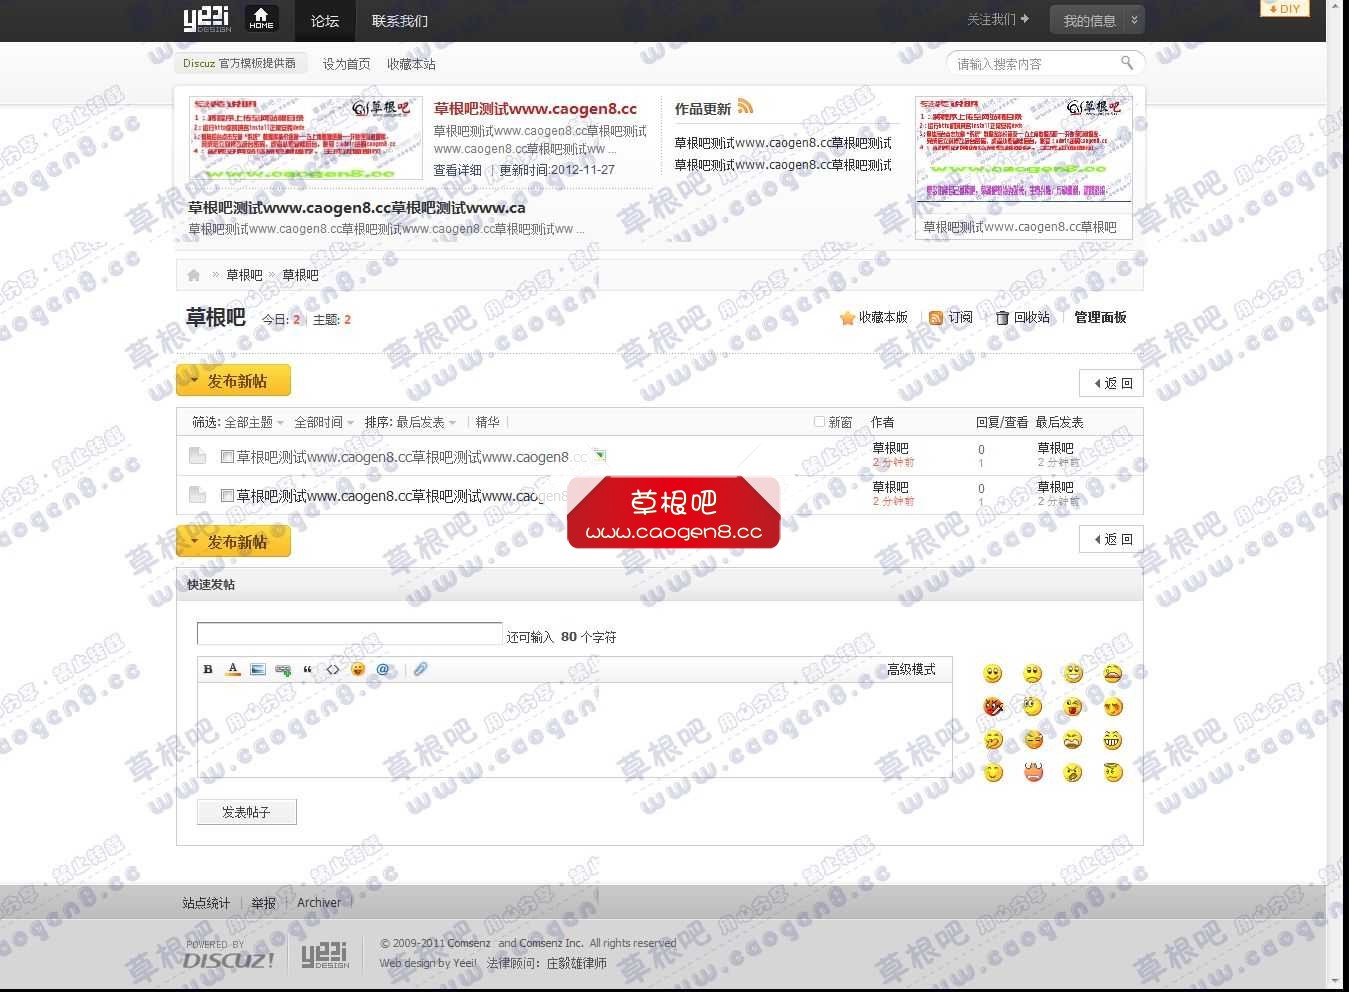Enable the 新窗 checkbox in the thread list
The height and width of the screenshot is (992, 1349).
(x=820, y=422)
